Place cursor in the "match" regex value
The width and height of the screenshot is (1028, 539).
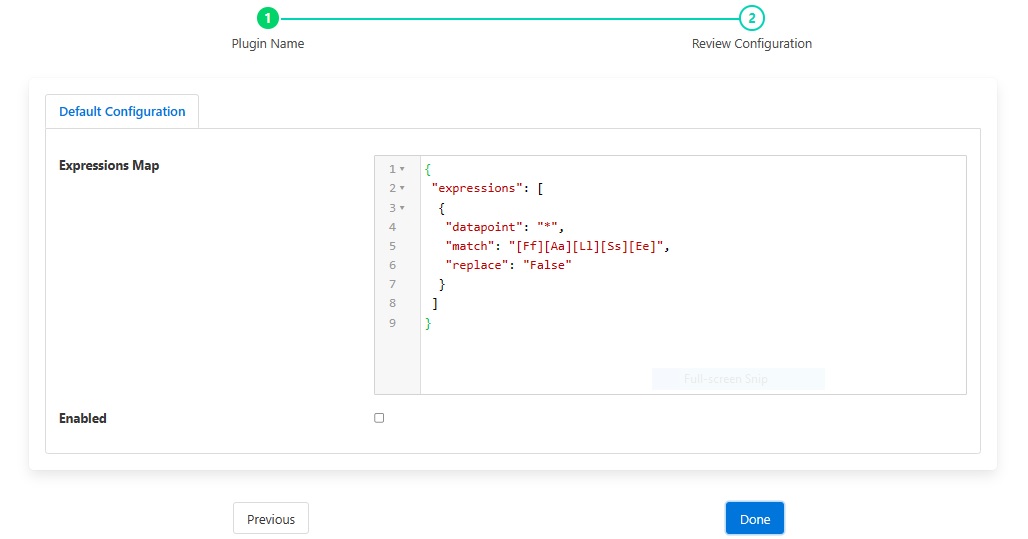tap(584, 246)
